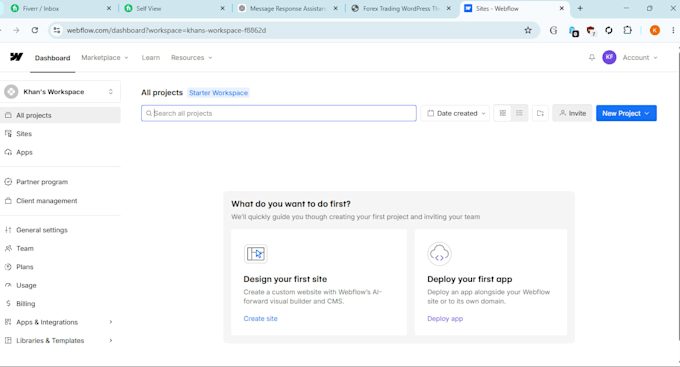View site information icon in address bar

[x=57, y=30]
